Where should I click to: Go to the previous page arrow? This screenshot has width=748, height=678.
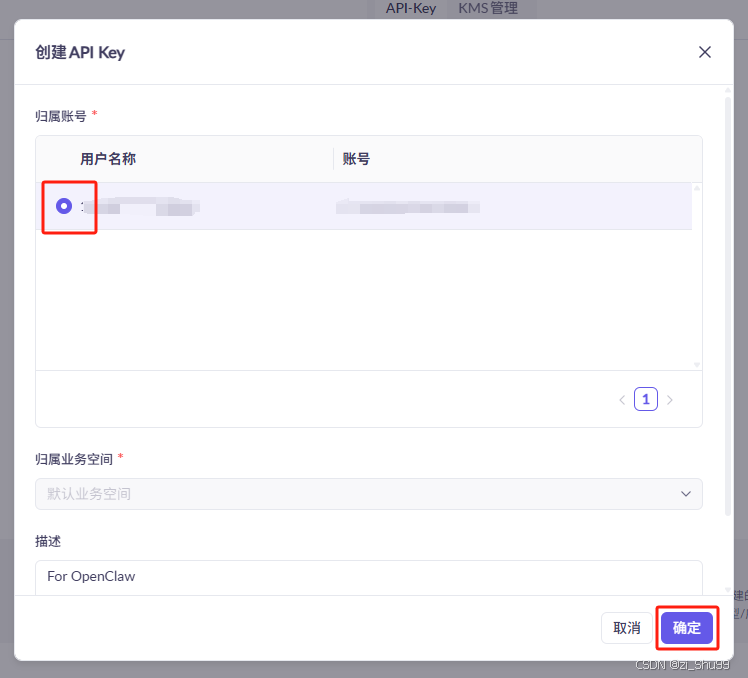(x=622, y=400)
